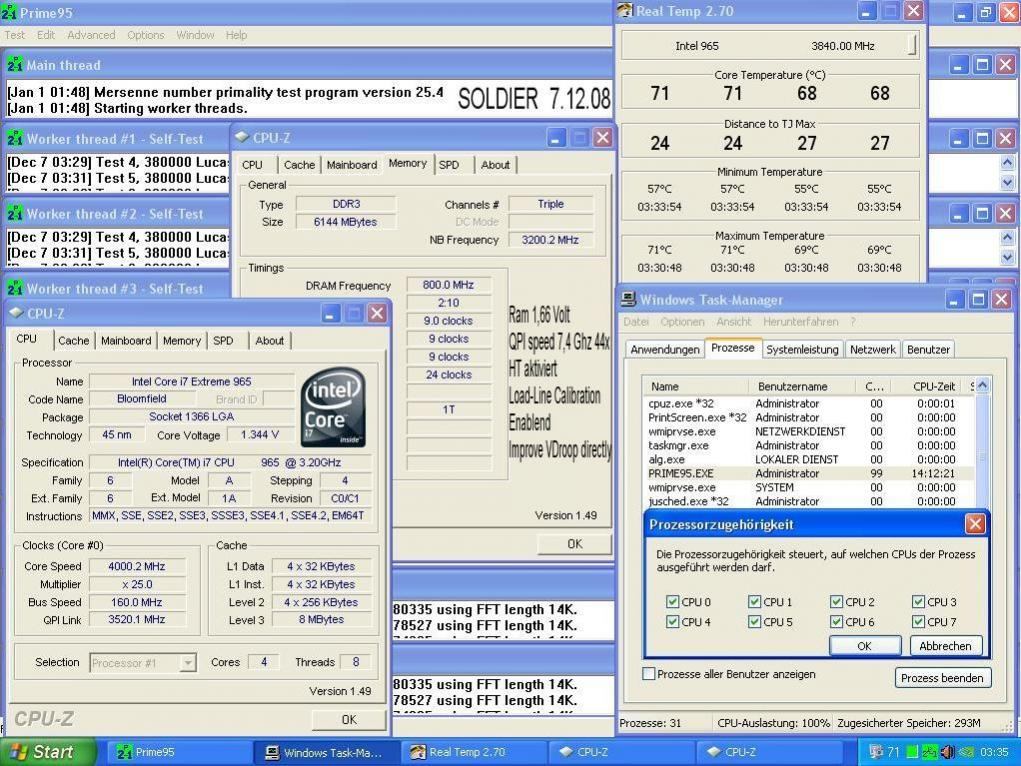Open Cache tab in front CPU-Z
Screen dimensions: 1021x766
74,341
